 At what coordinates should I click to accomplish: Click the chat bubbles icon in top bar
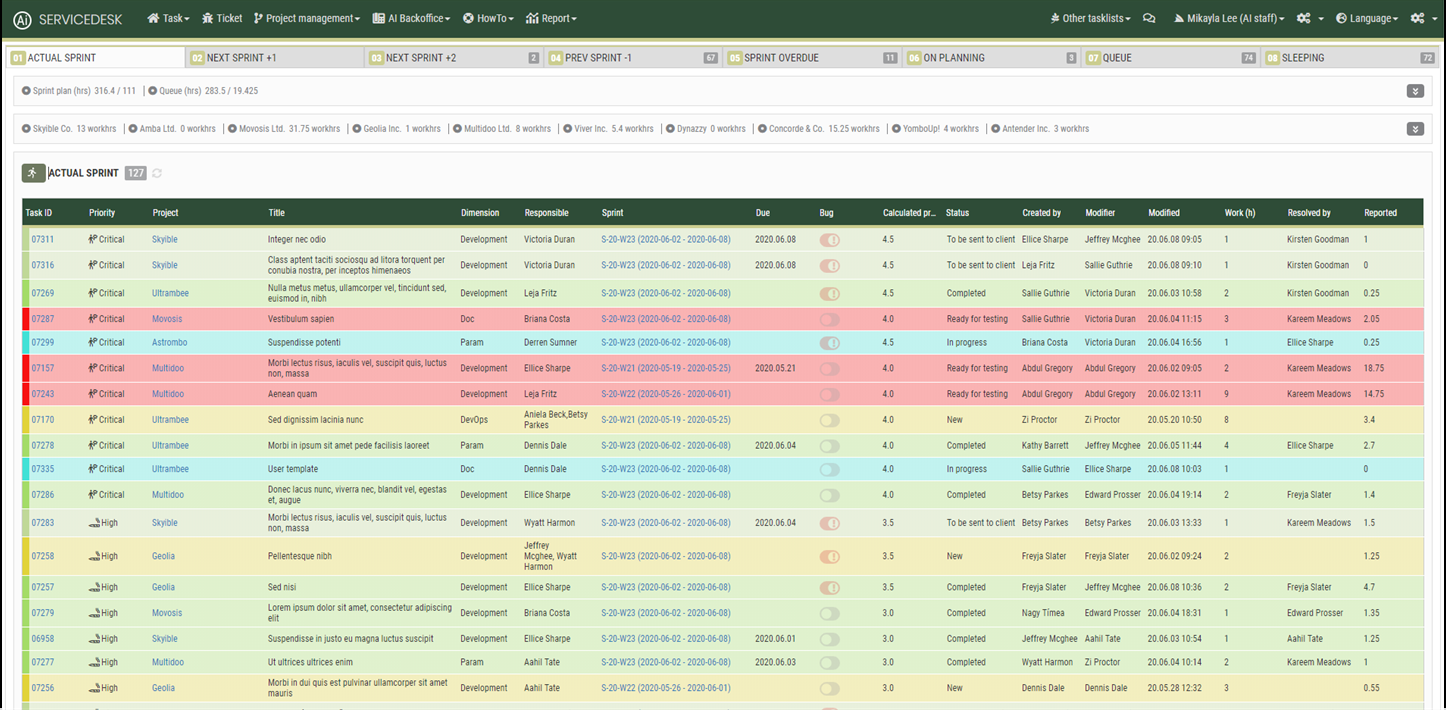[1150, 18]
